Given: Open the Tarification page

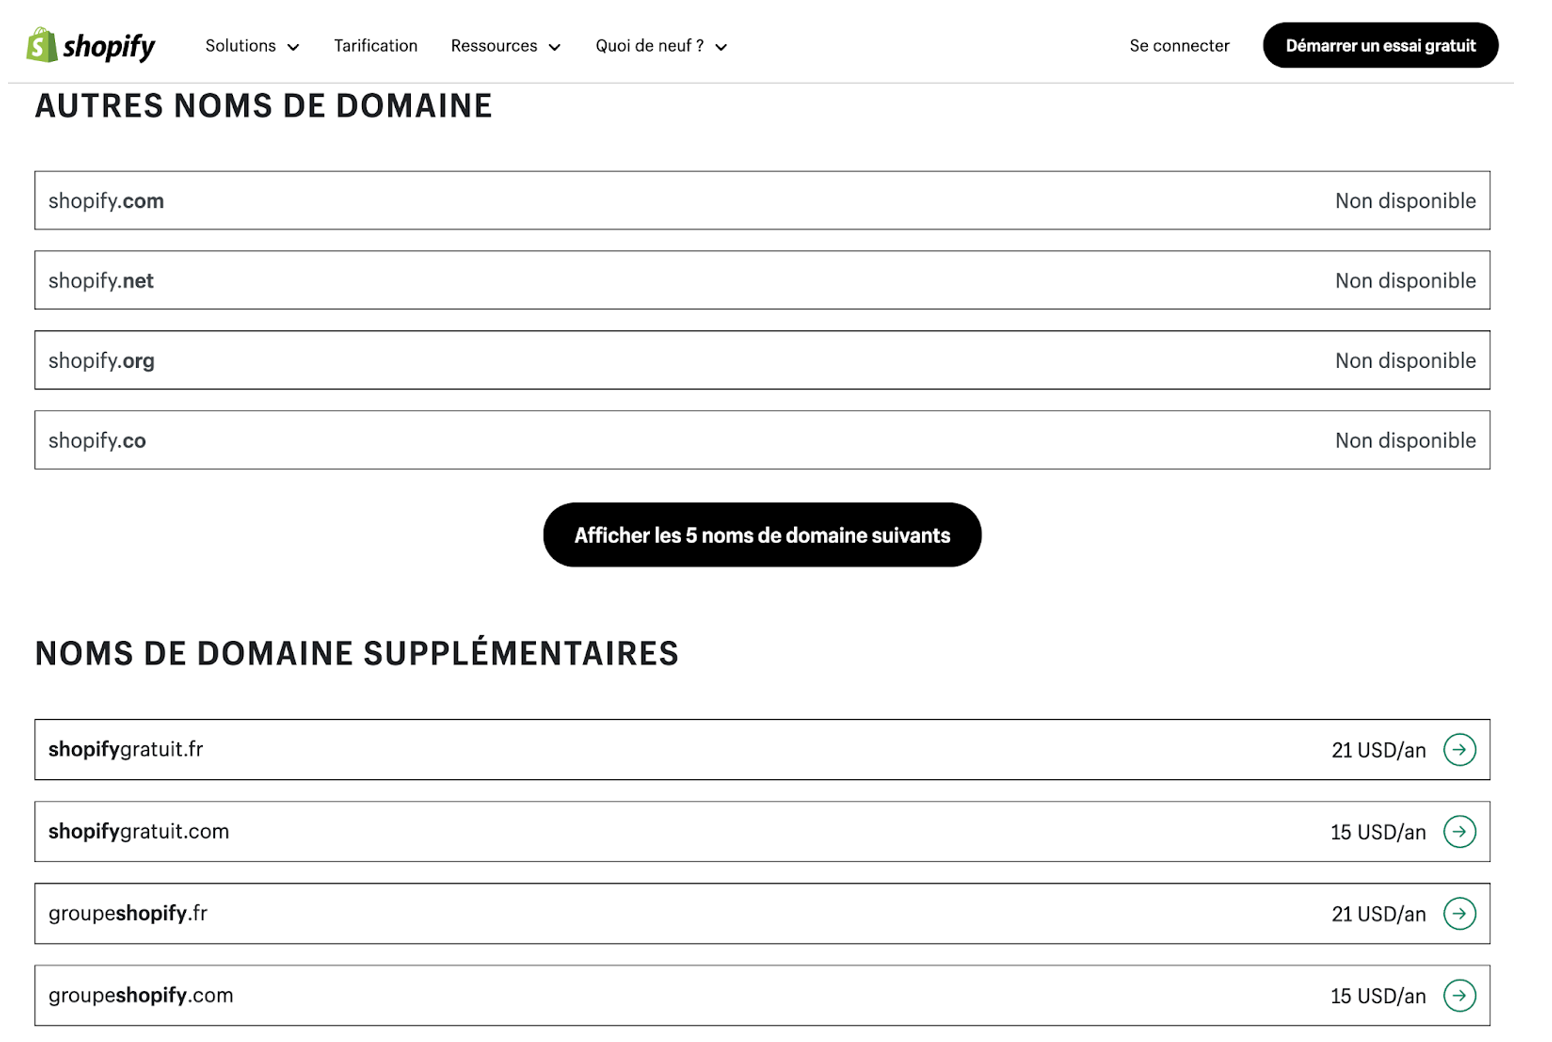Looking at the screenshot, I should pyautogui.click(x=376, y=46).
